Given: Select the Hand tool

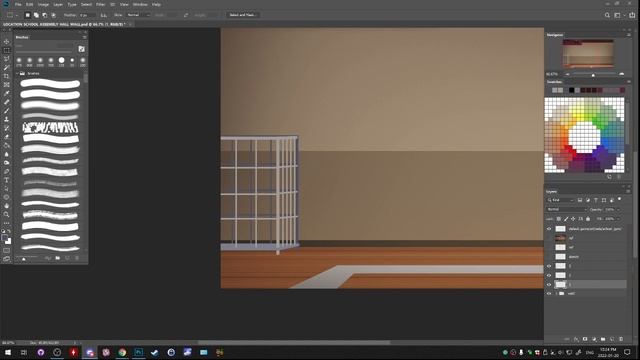Looking at the screenshot, I should click(7, 206).
